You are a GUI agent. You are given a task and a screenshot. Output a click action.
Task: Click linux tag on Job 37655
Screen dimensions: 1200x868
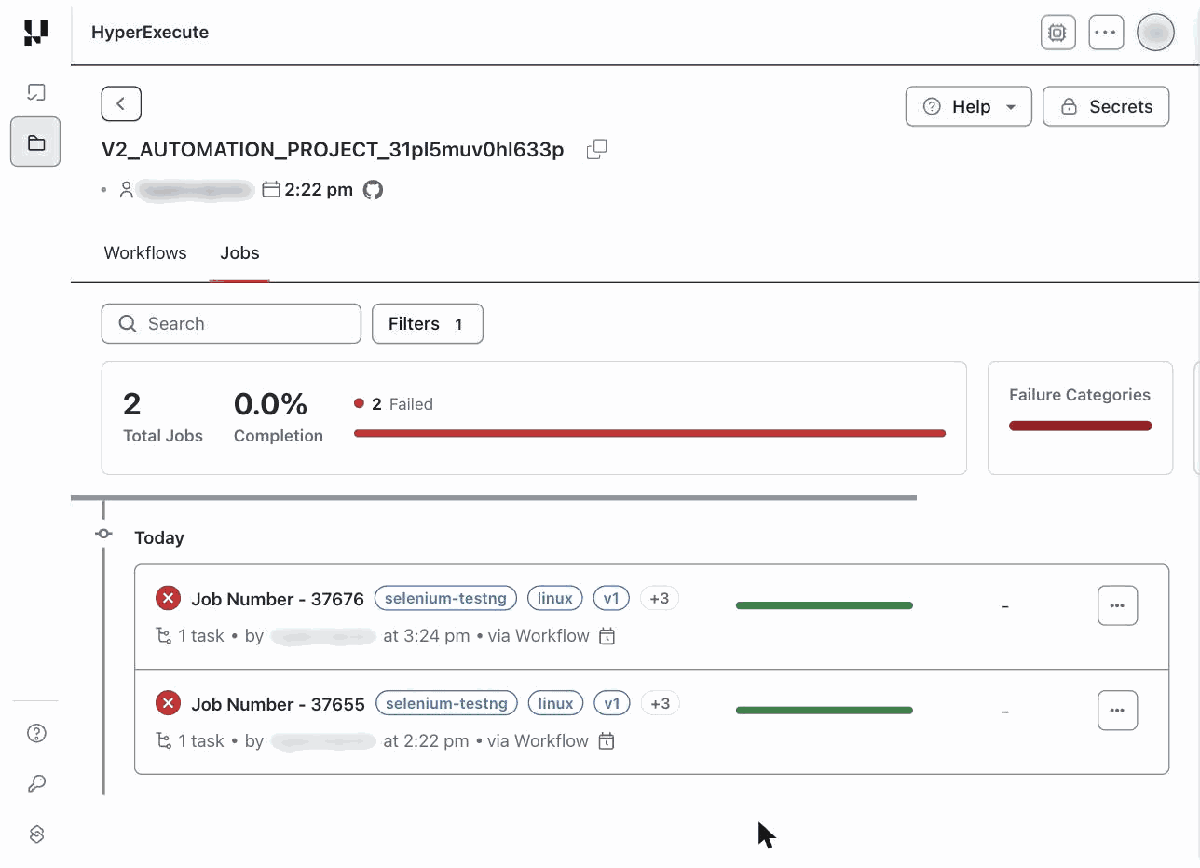(555, 703)
